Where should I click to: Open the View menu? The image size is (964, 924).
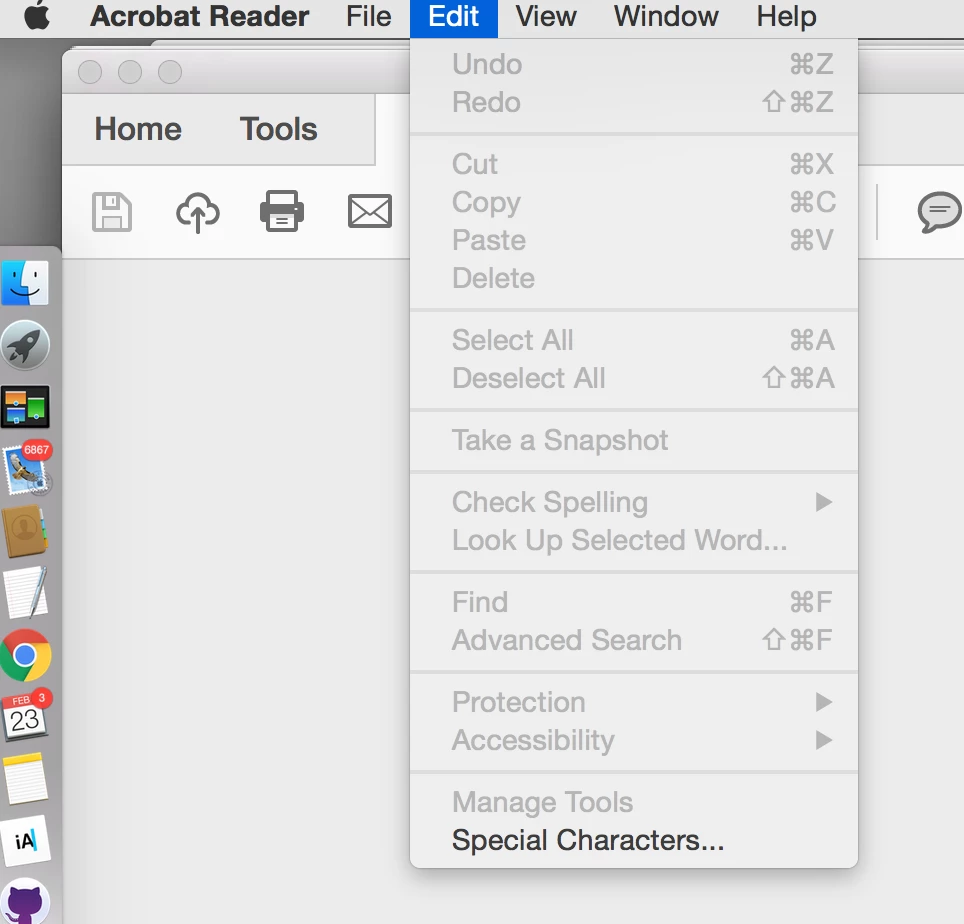[x=546, y=17]
